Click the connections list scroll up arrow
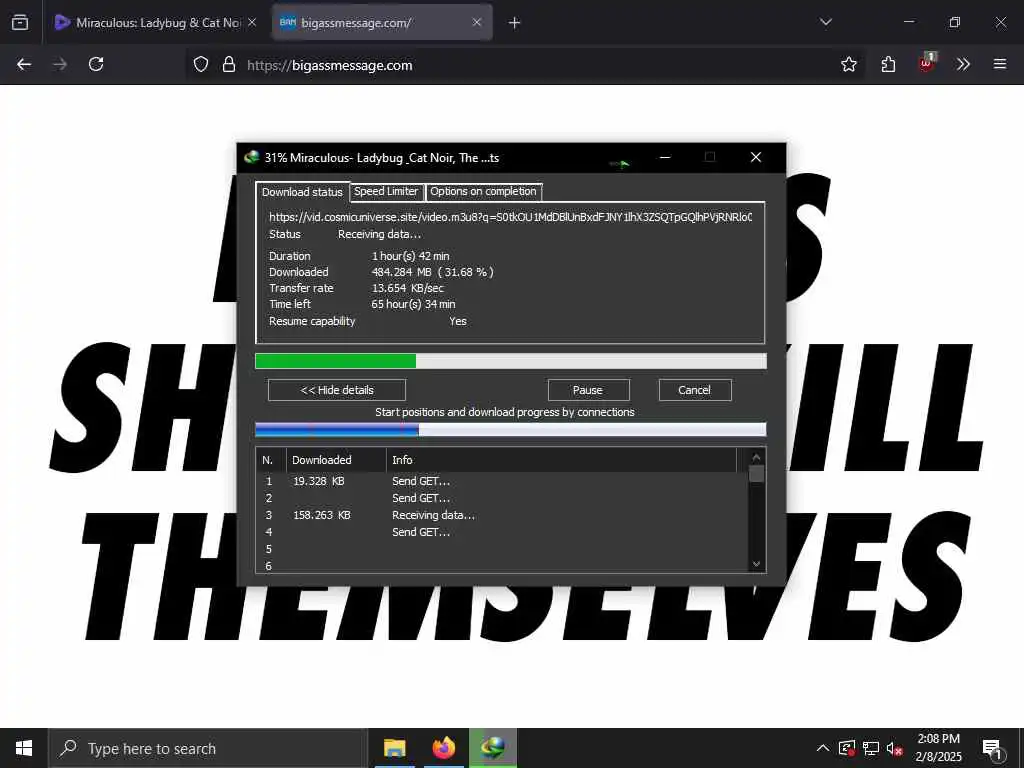1024x768 pixels. click(757, 457)
